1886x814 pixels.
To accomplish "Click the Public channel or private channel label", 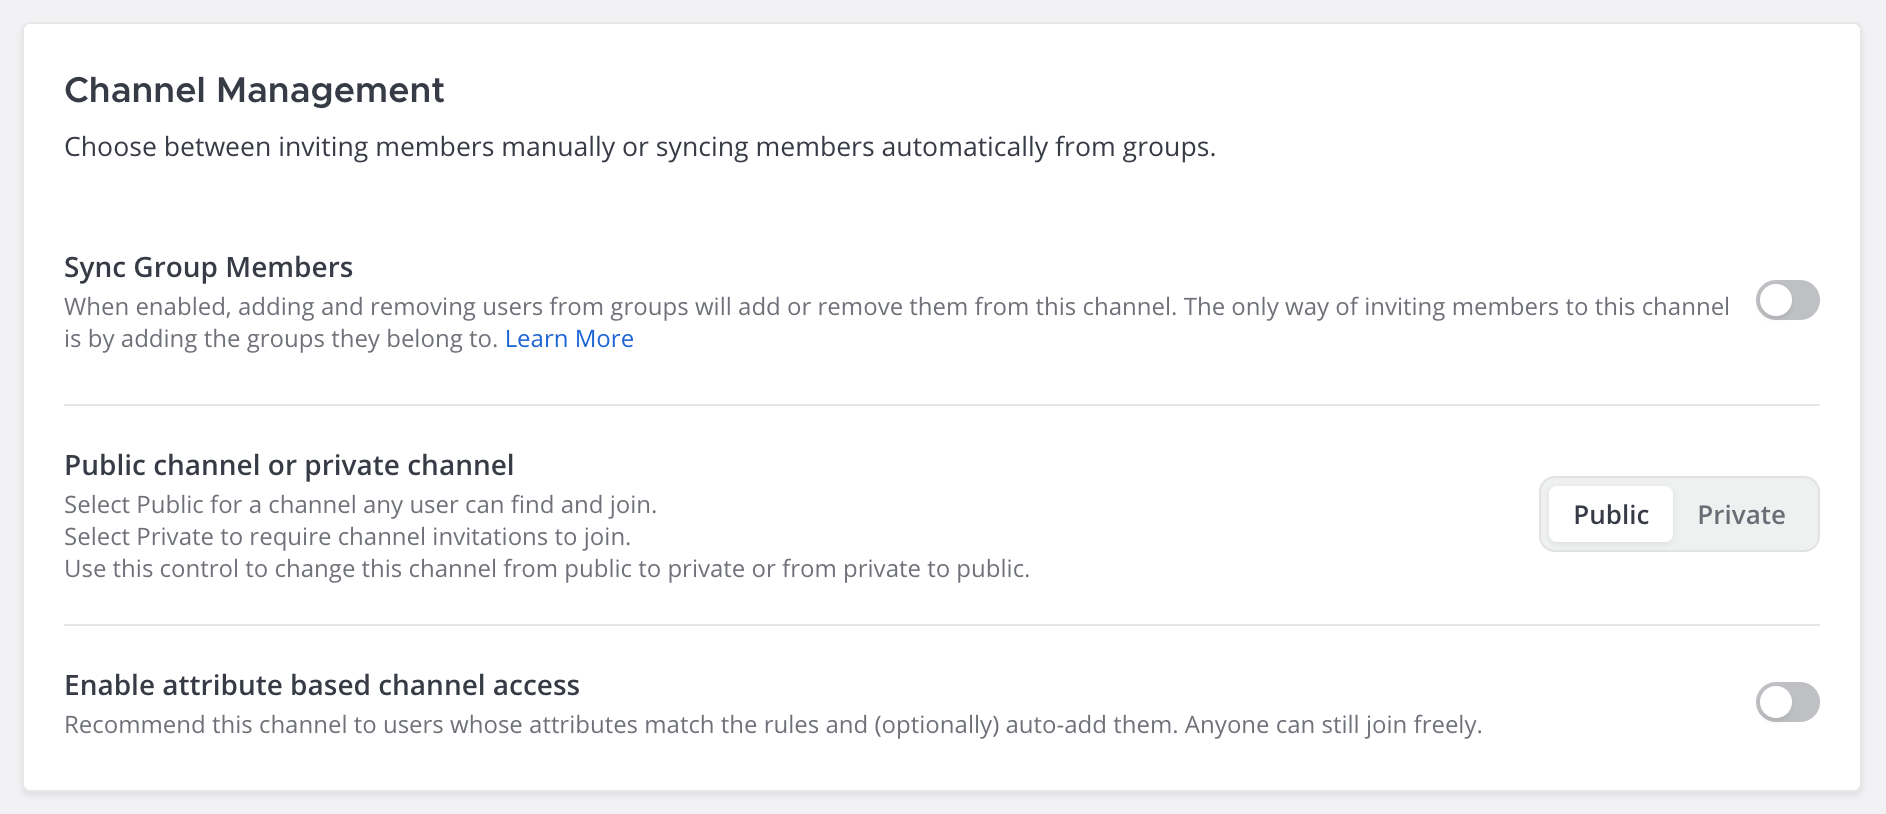I will [x=289, y=465].
